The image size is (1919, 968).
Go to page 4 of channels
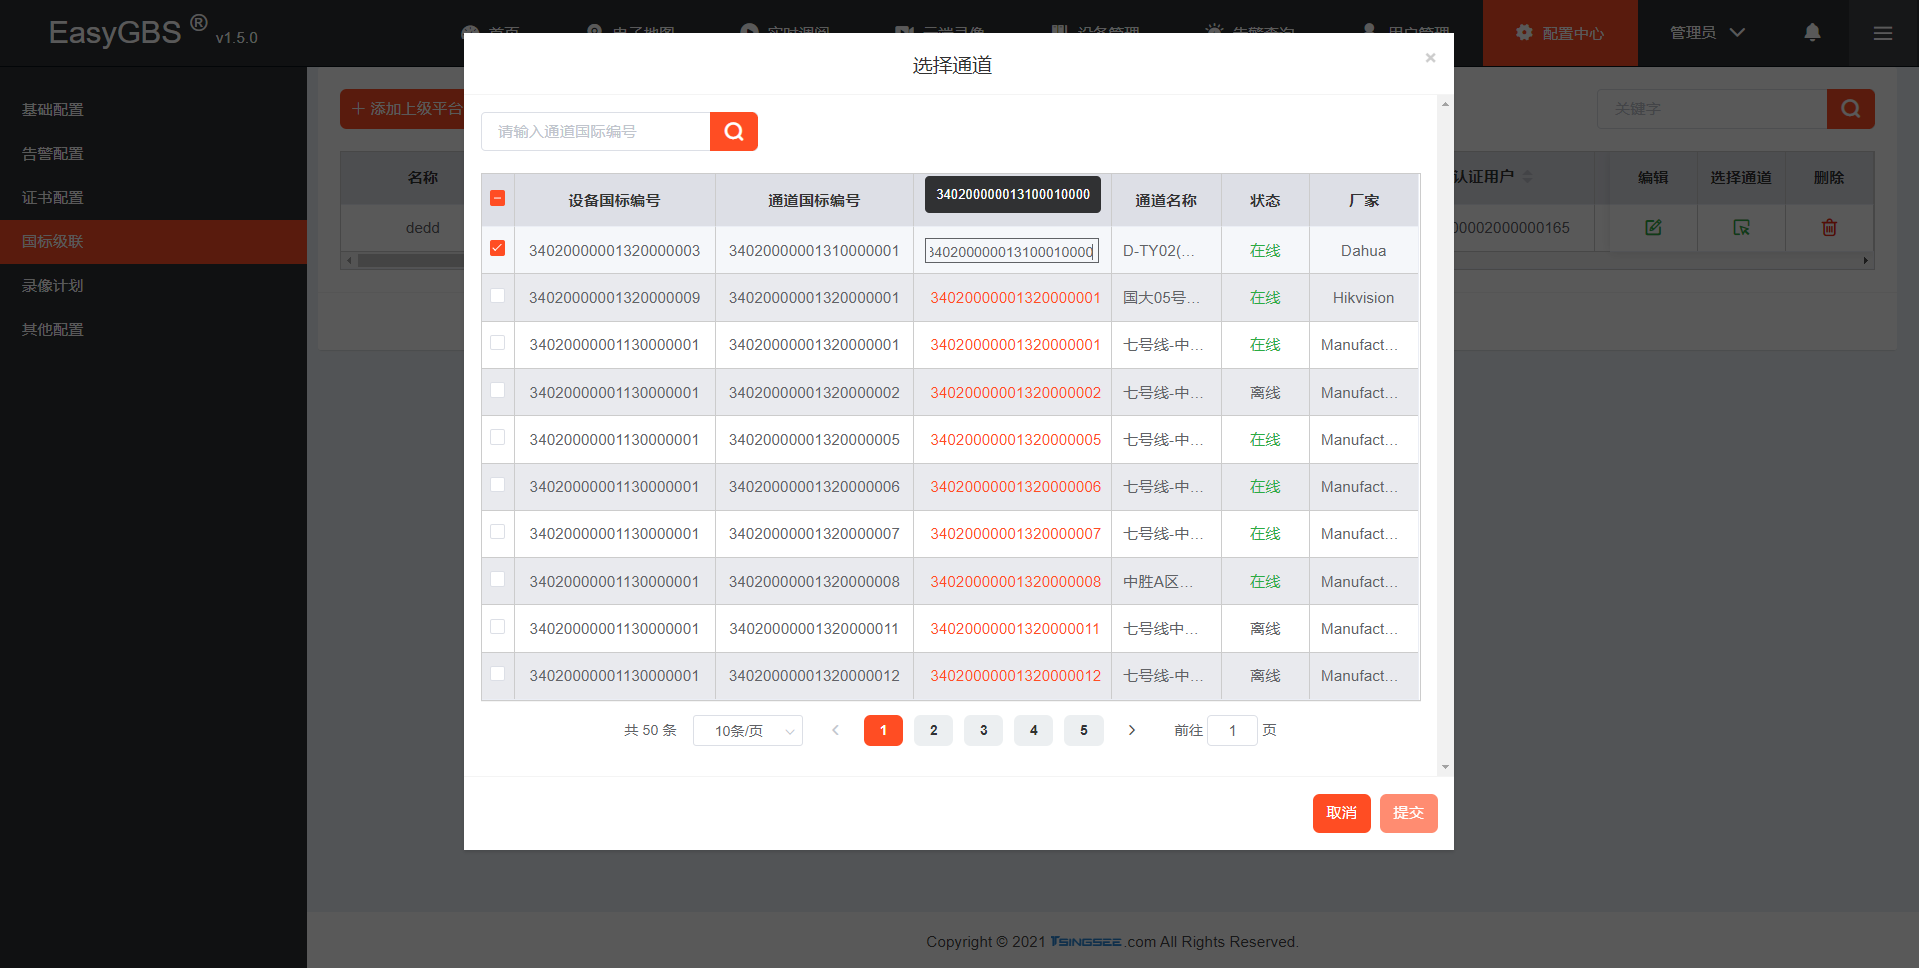click(x=1034, y=730)
